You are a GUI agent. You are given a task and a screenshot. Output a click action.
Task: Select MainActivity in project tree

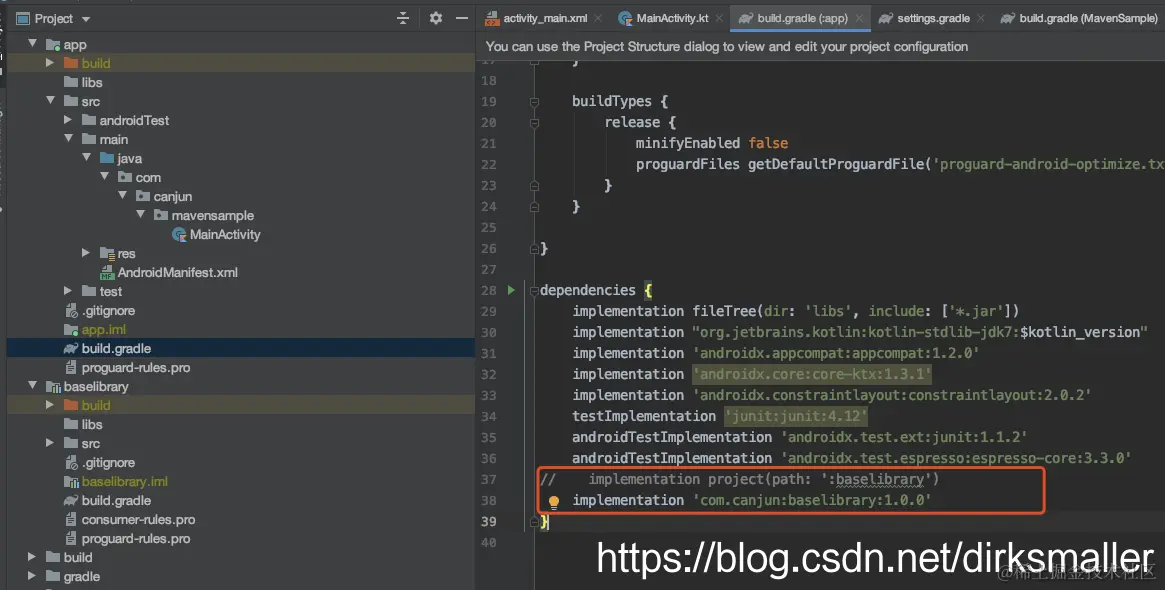click(x=224, y=235)
